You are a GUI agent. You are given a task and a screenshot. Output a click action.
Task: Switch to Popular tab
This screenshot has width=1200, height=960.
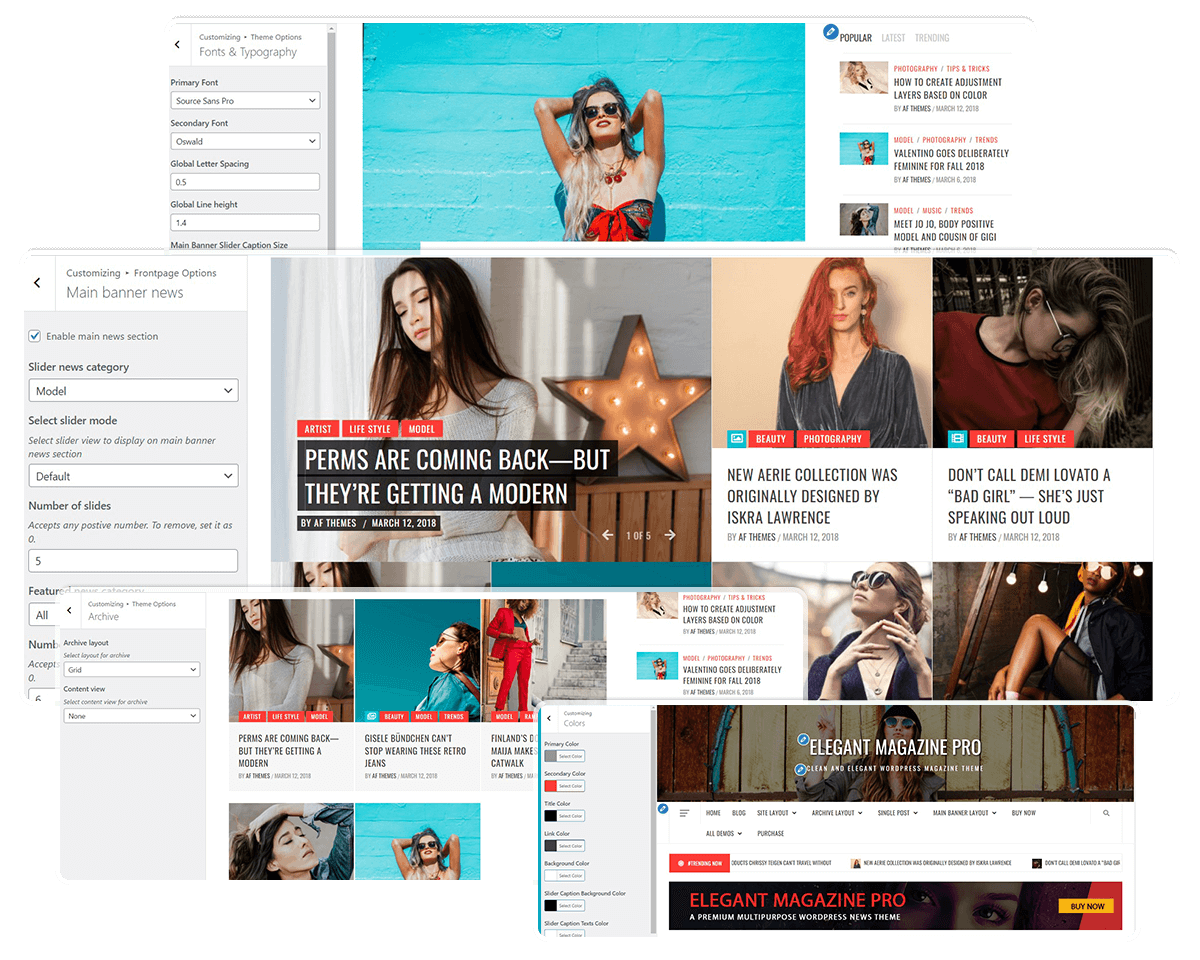(856, 38)
